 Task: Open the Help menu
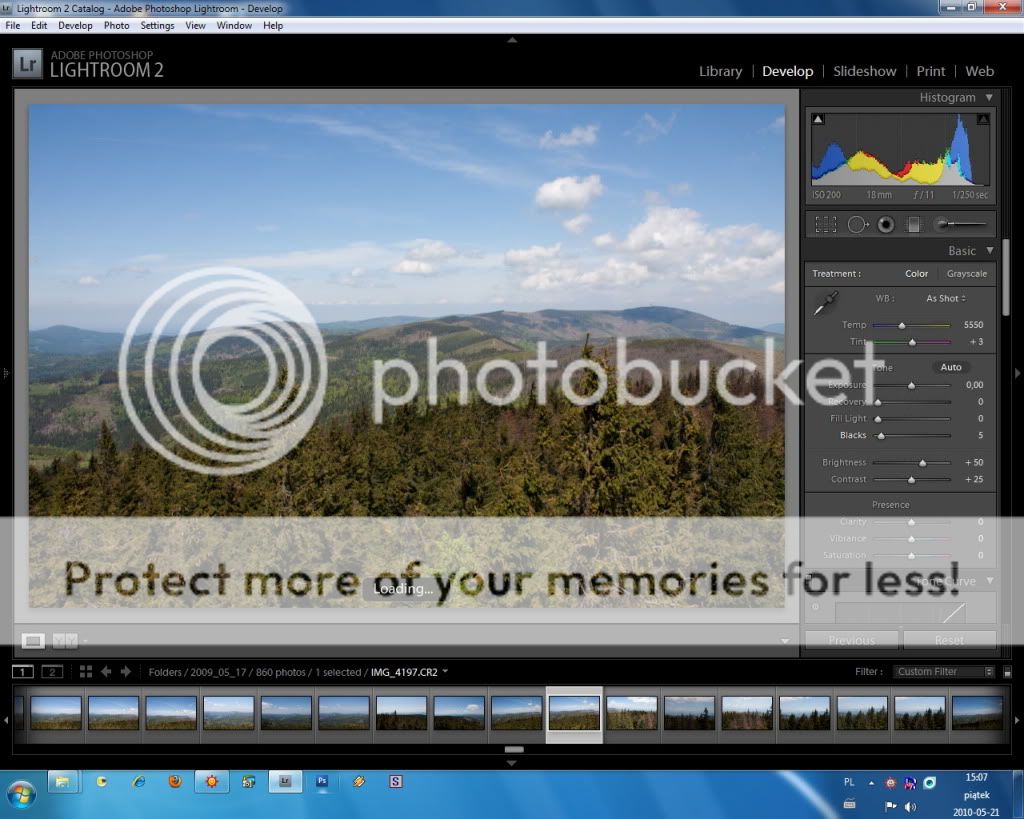point(273,25)
